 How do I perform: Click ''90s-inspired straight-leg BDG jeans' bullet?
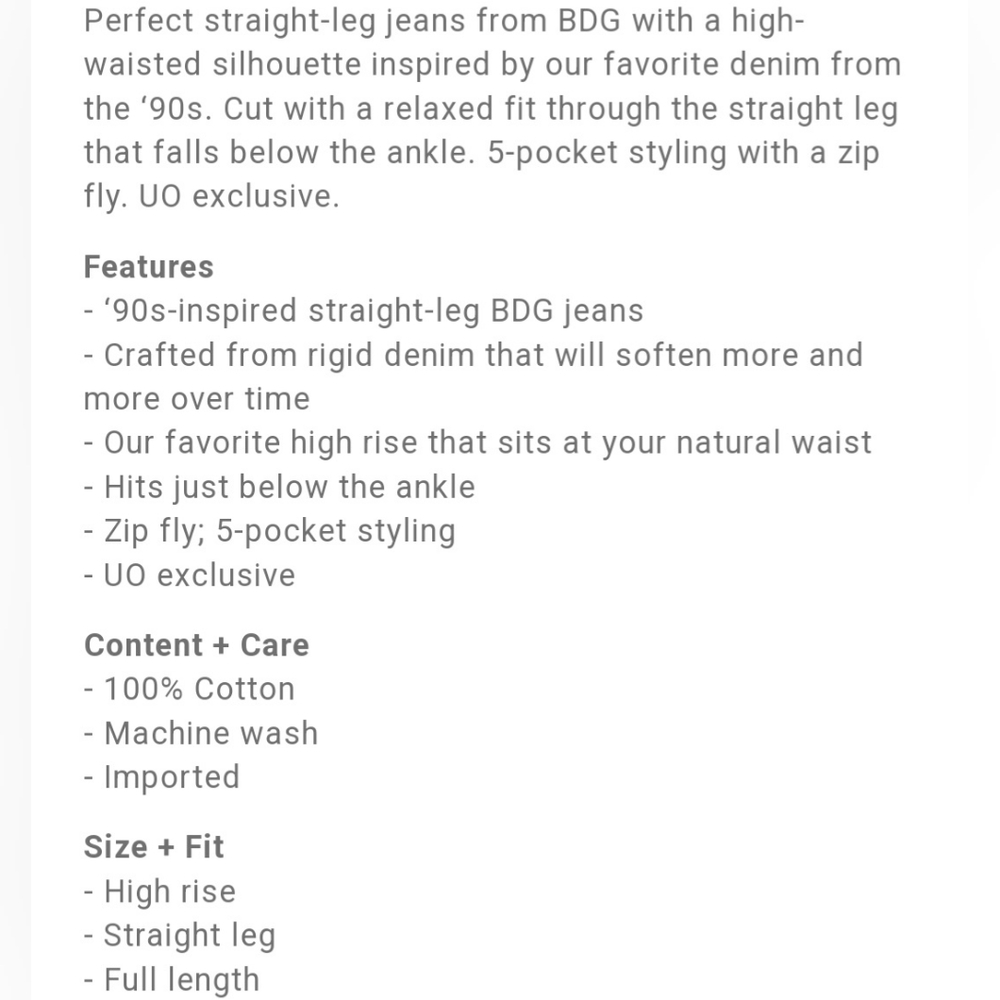(364, 311)
